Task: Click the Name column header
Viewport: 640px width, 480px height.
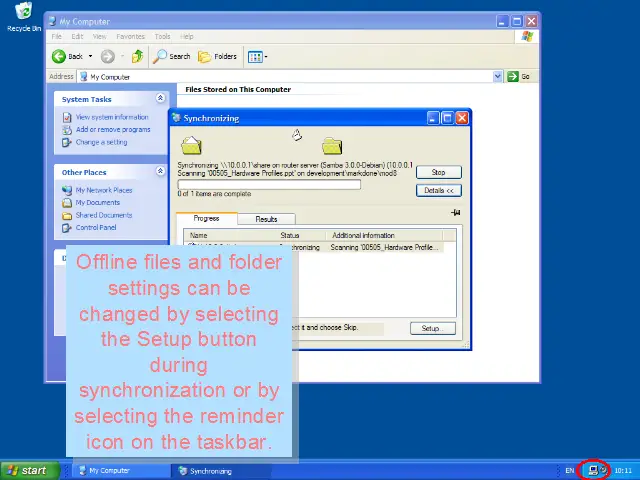Action: click(x=231, y=236)
